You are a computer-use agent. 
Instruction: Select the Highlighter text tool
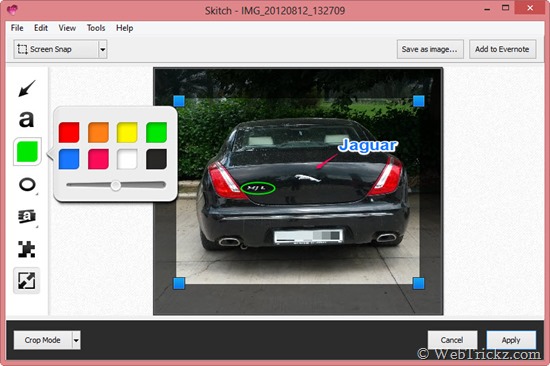[x=27, y=216]
